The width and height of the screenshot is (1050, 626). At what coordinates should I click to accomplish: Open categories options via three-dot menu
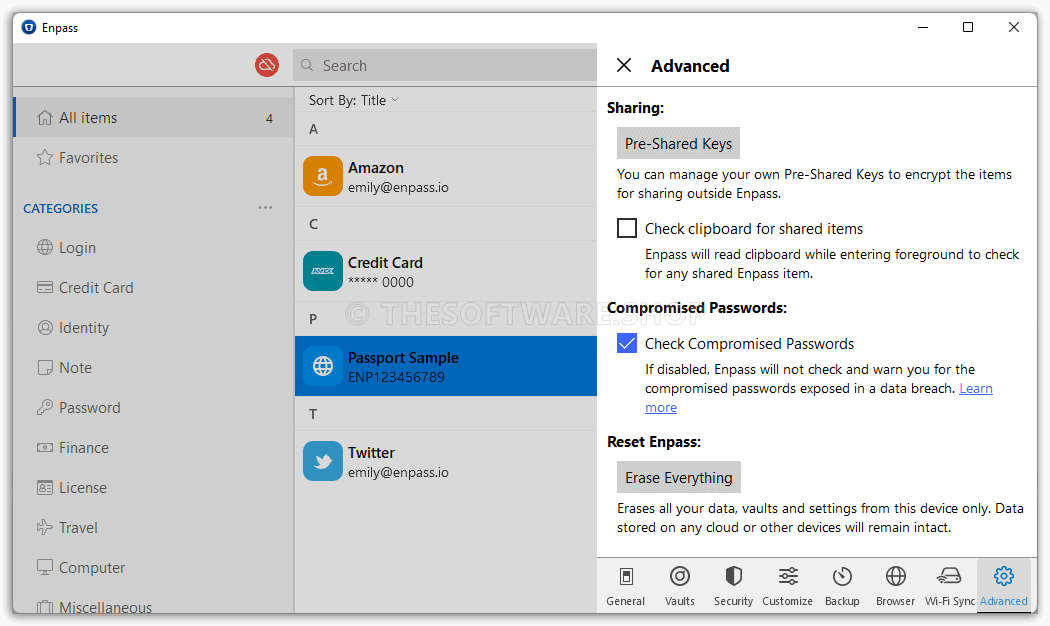pyautogui.click(x=265, y=208)
